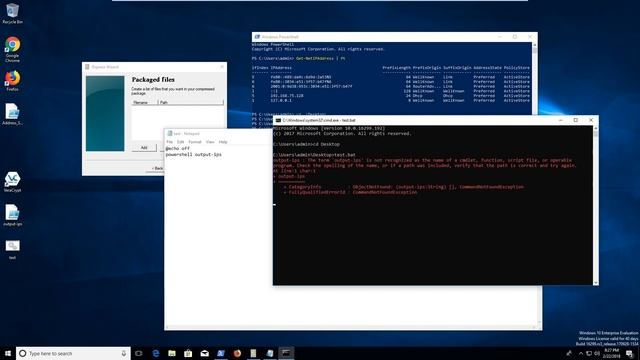
Task: Switch to Firefox in the taskbar
Action: point(237,353)
